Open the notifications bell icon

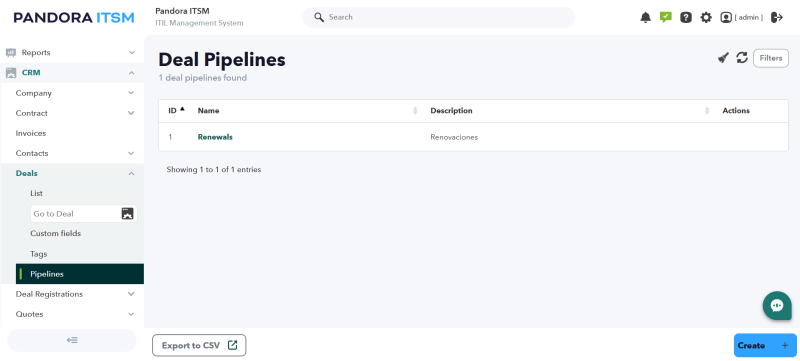click(x=645, y=17)
